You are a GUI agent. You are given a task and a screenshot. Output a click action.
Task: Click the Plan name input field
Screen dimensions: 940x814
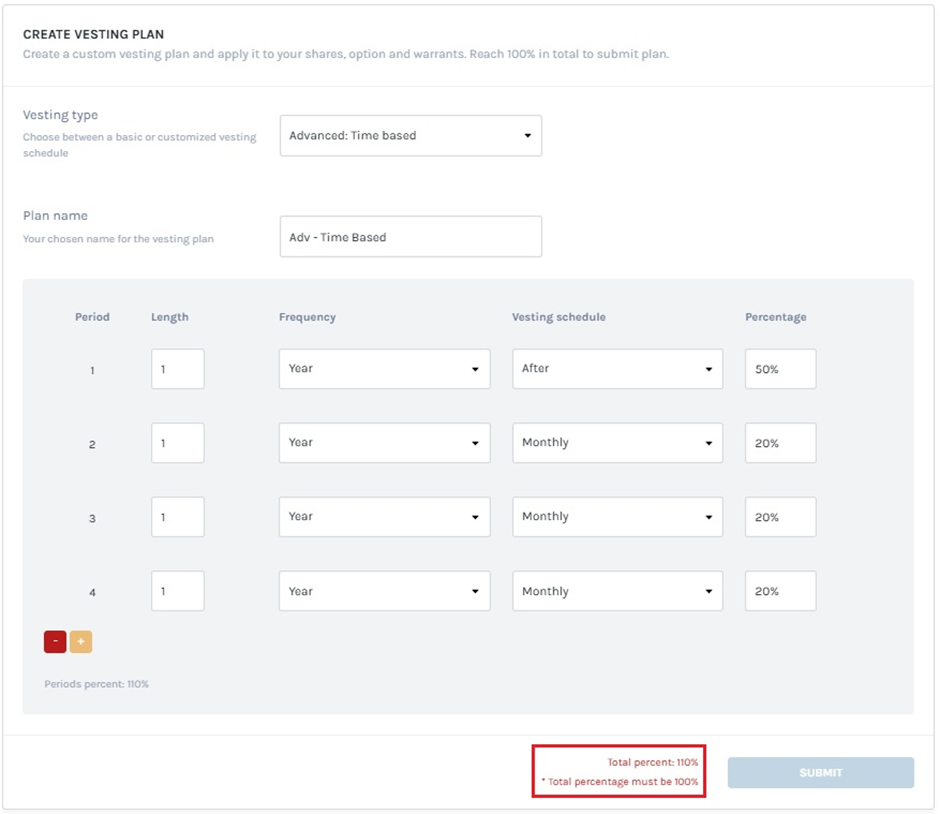tap(410, 237)
